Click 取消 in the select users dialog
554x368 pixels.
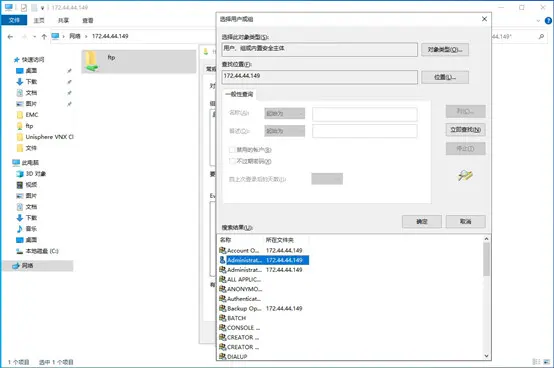[465, 221]
